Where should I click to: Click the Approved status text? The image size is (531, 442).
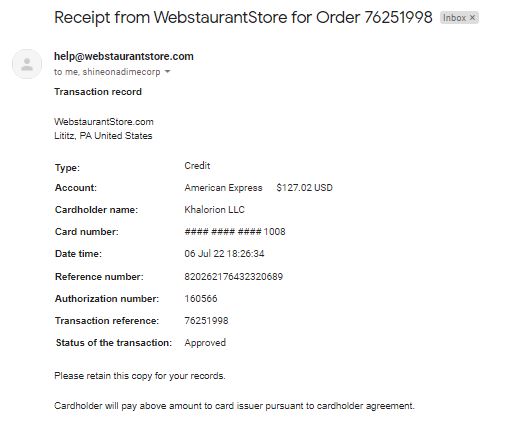(x=205, y=343)
